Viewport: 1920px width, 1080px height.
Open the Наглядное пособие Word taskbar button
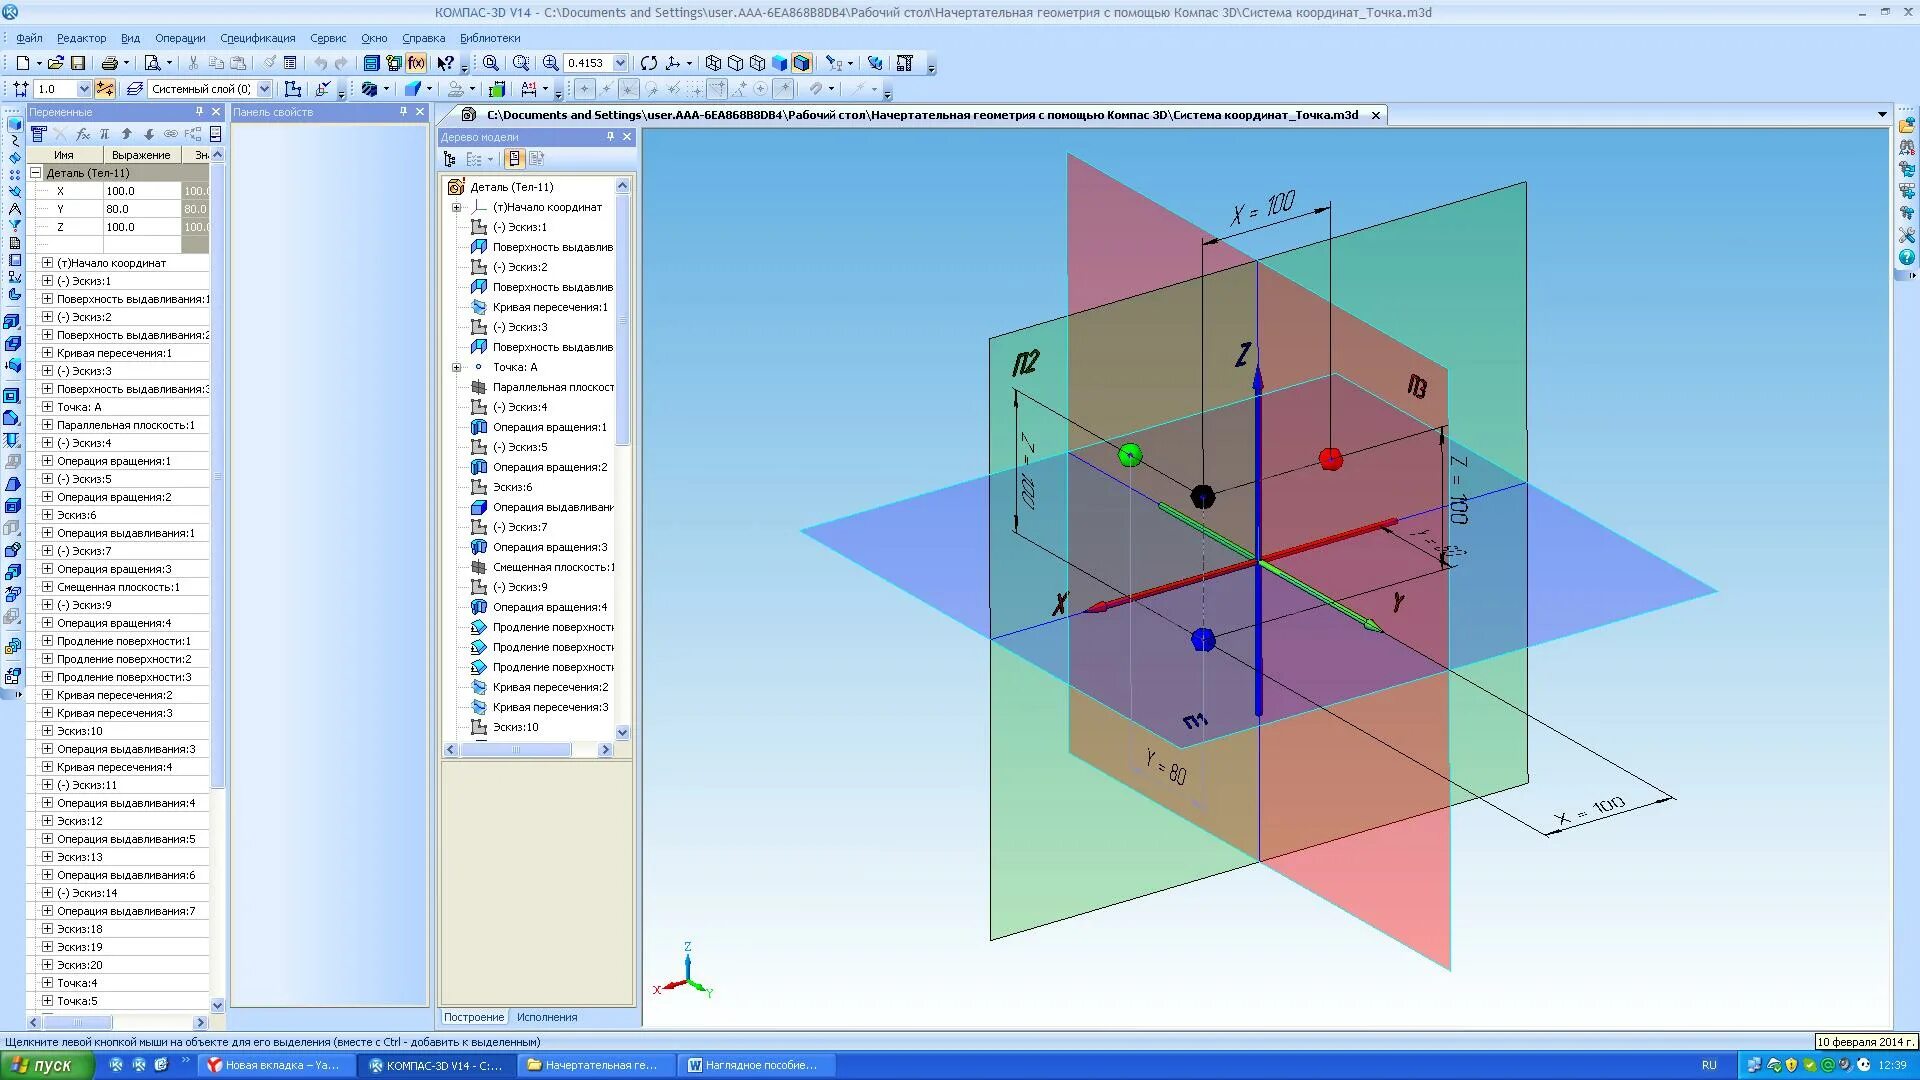pos(753,1065)
